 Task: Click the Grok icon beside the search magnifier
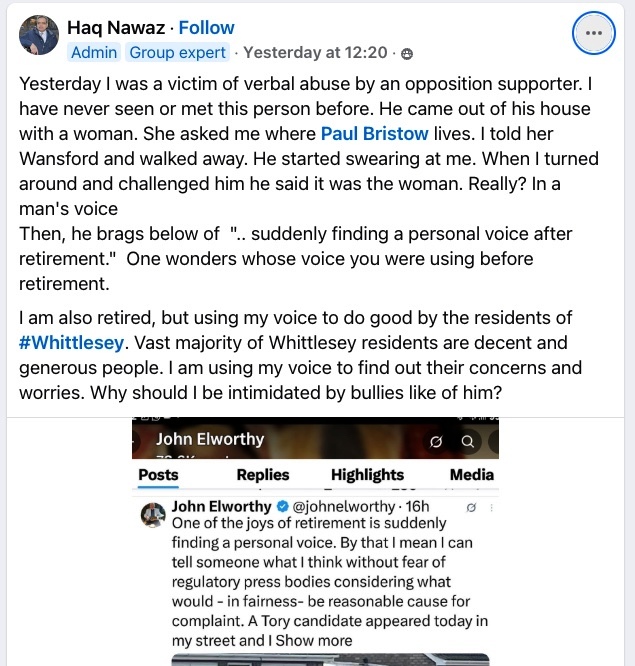tap(436, 441)
